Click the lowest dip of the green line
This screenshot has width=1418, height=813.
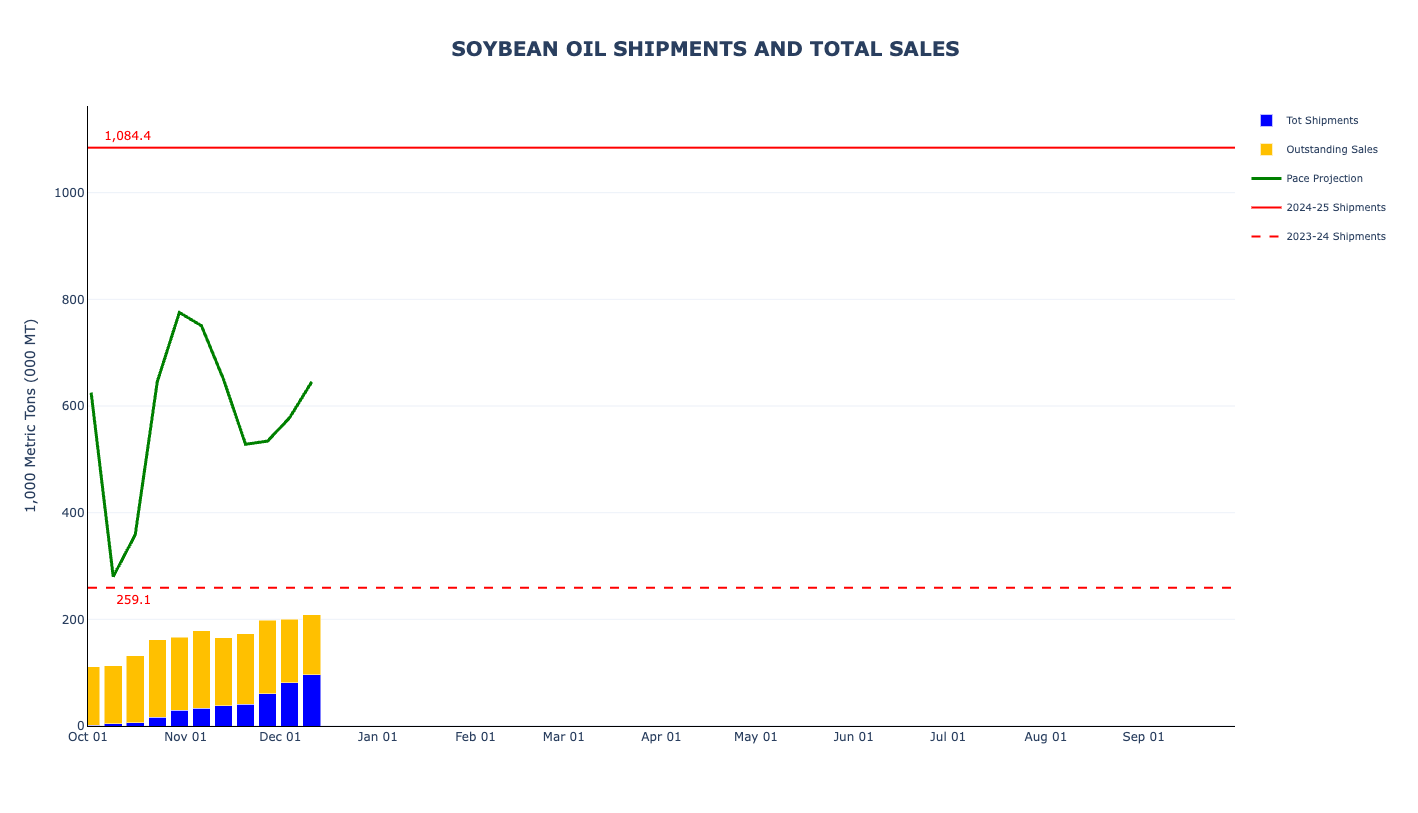113,575
